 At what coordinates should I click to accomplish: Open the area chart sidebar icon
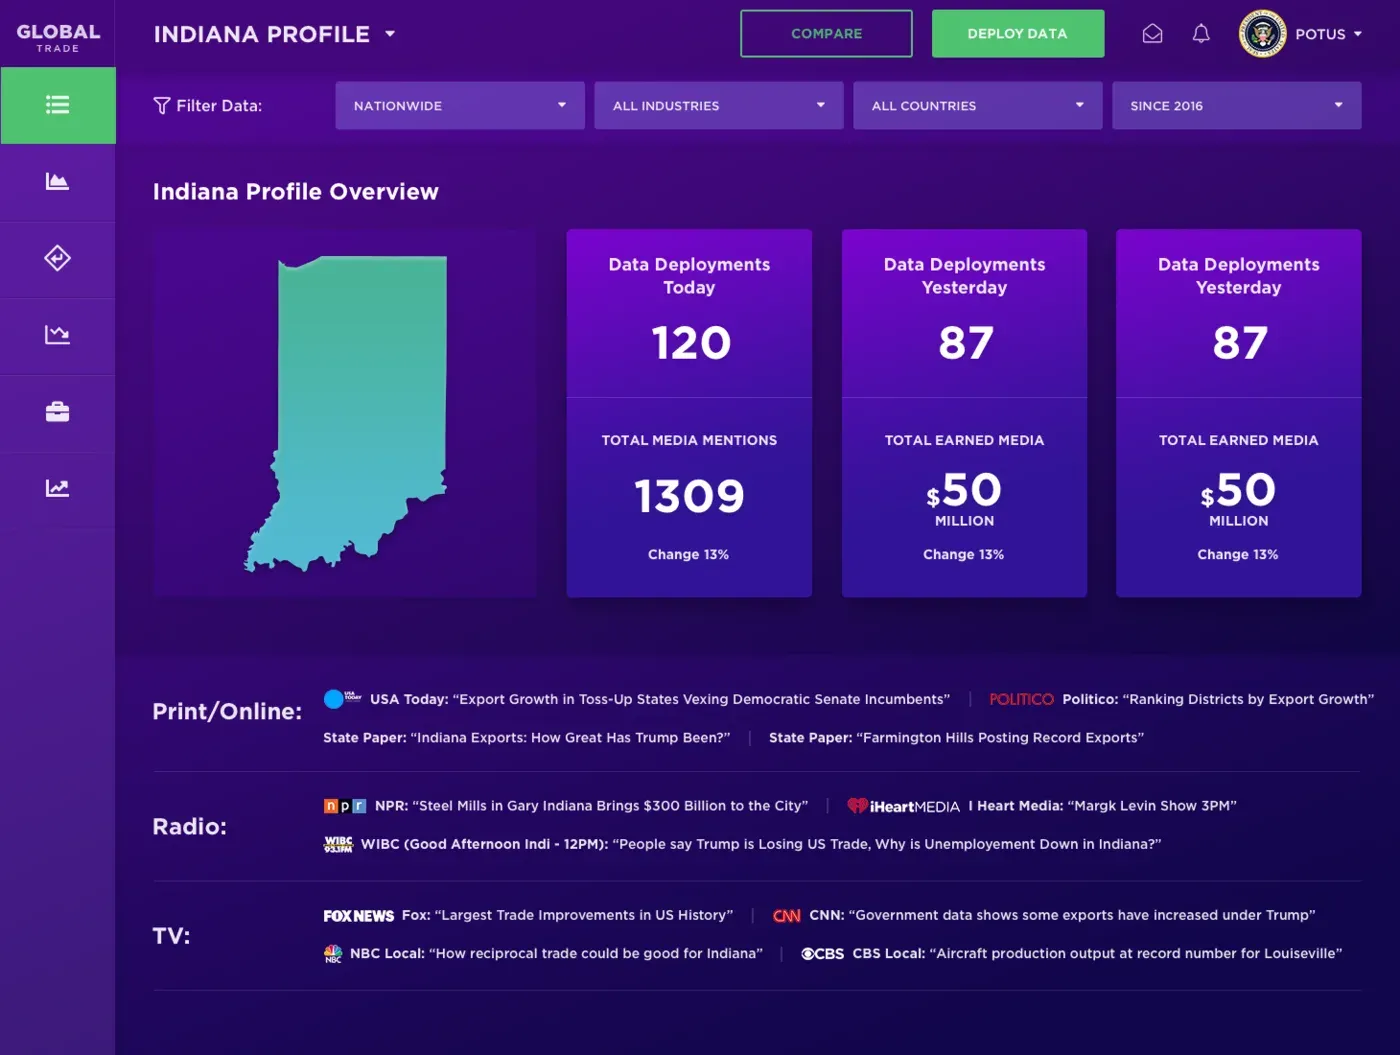pos(58,181)
